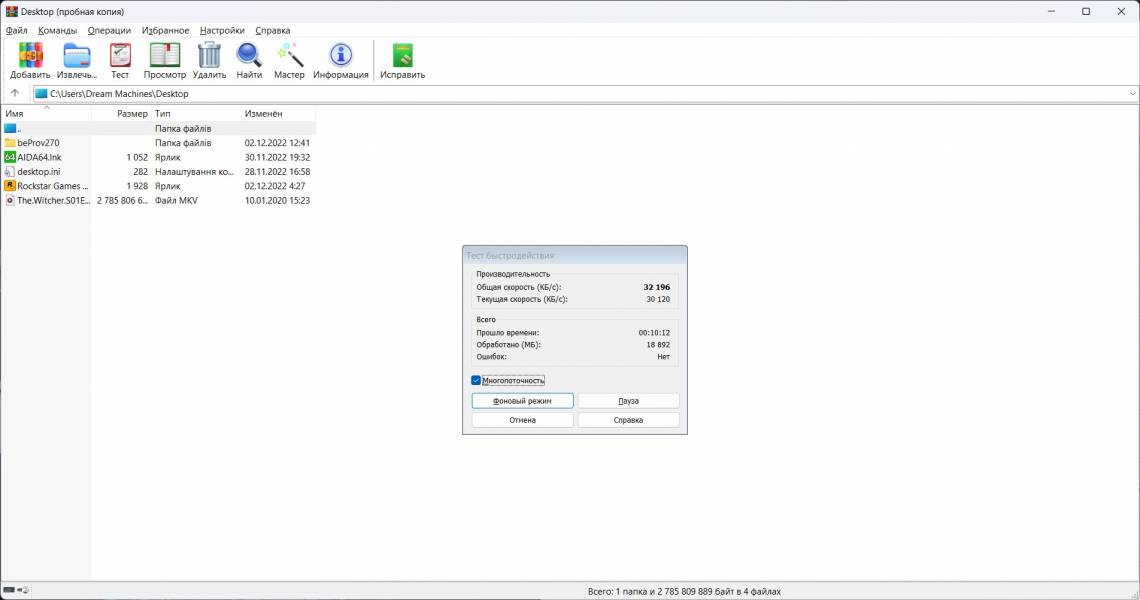Sort files by Изменён column header
This screenshot has width=1140, height=600.
click(x=278, y=113)
